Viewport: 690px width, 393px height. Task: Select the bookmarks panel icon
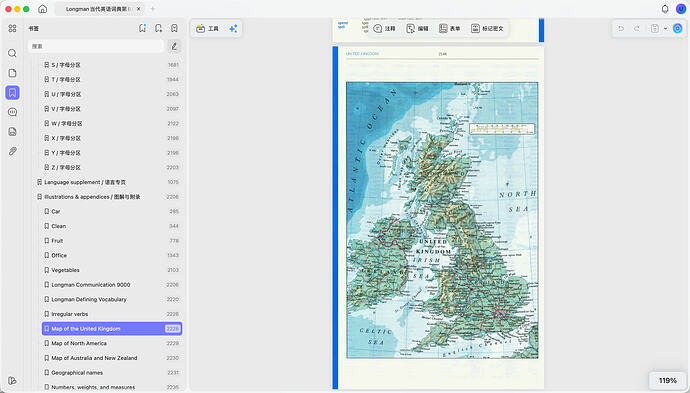point(12,92)
